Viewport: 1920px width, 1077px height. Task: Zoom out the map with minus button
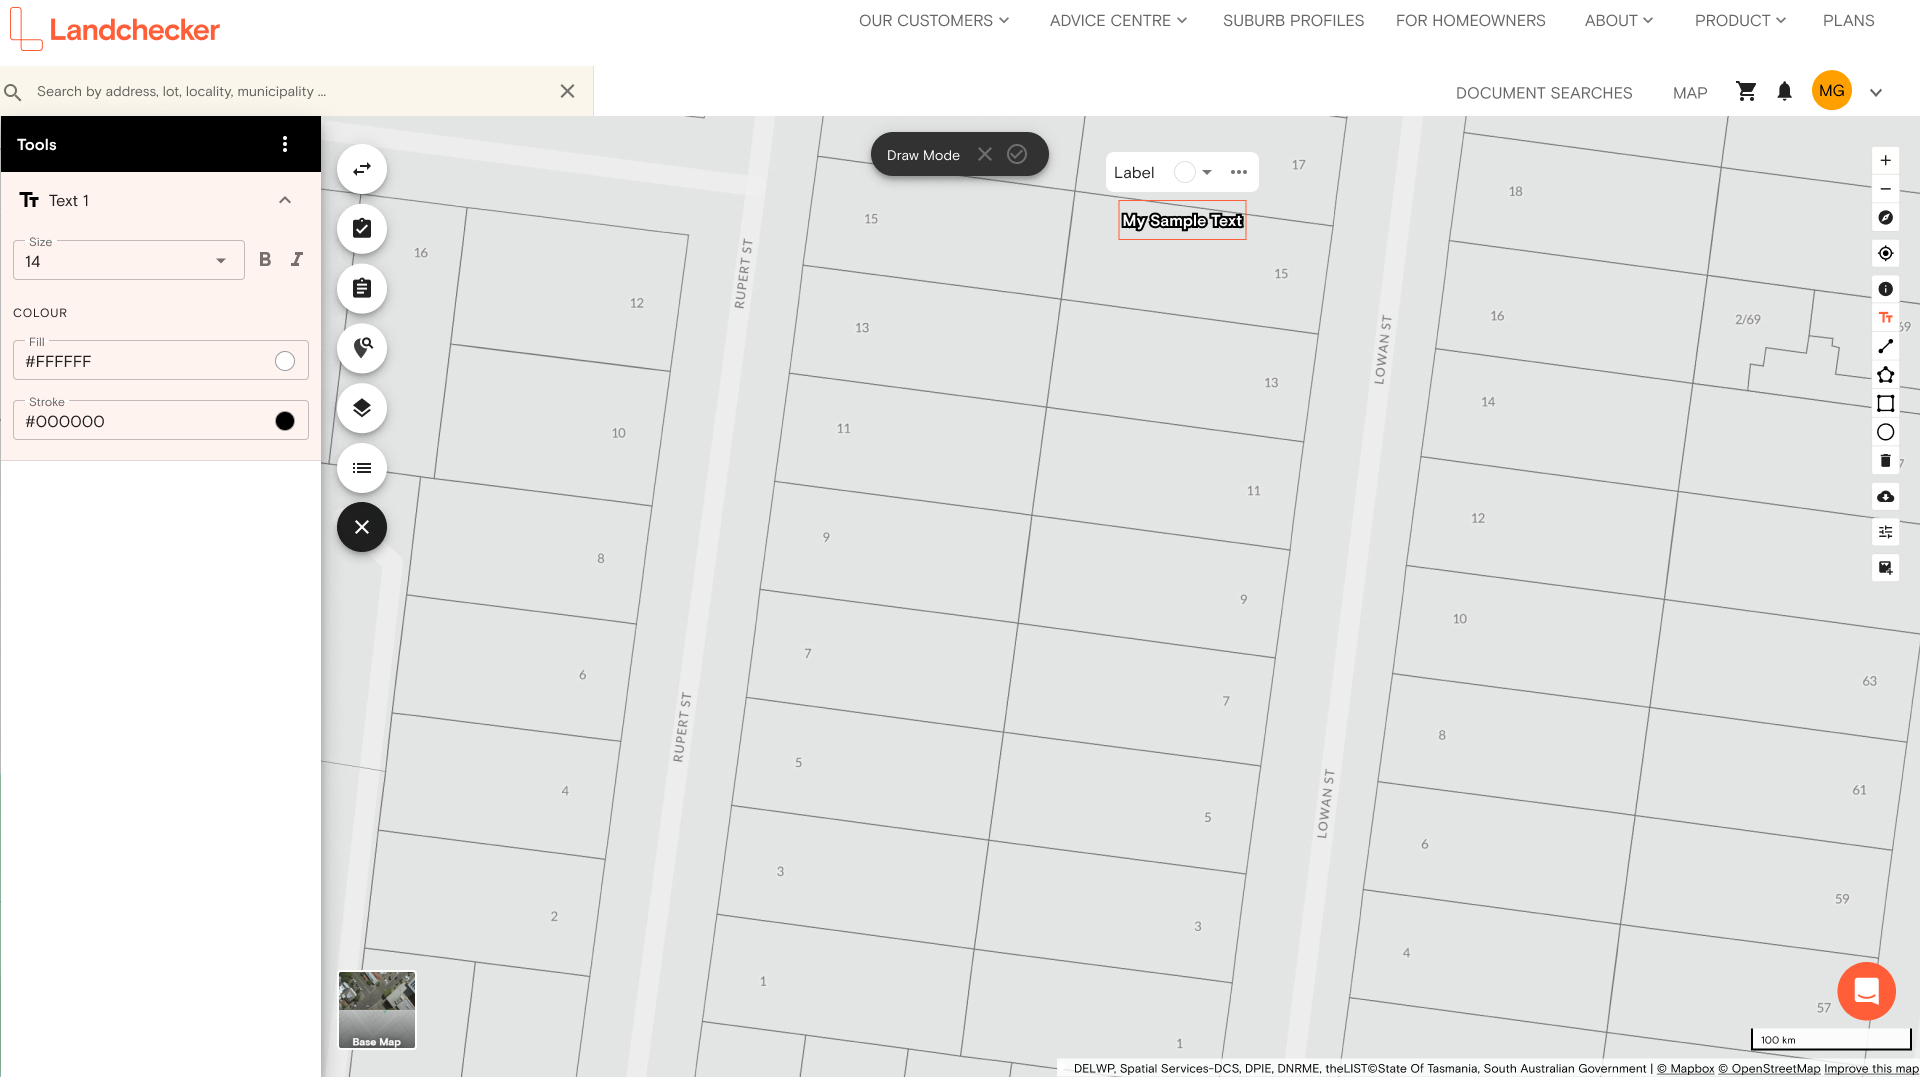(1885, 189)
